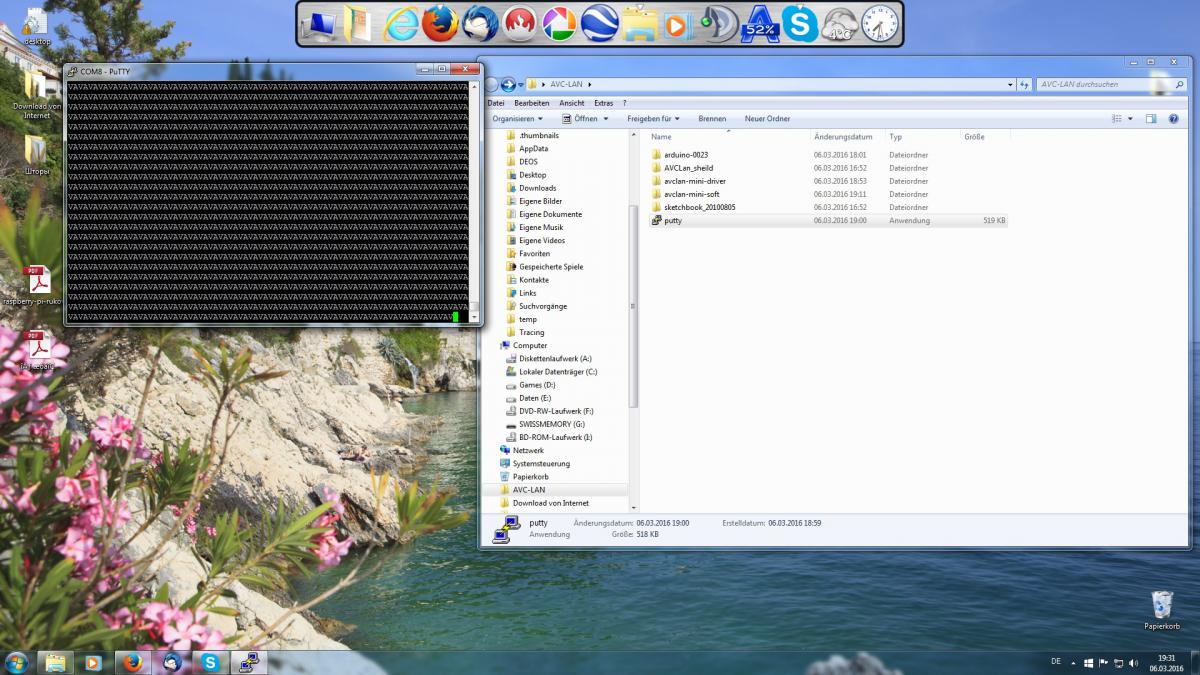
Task: Toggle the Explorer preview pane
Action: [1151, 119]
